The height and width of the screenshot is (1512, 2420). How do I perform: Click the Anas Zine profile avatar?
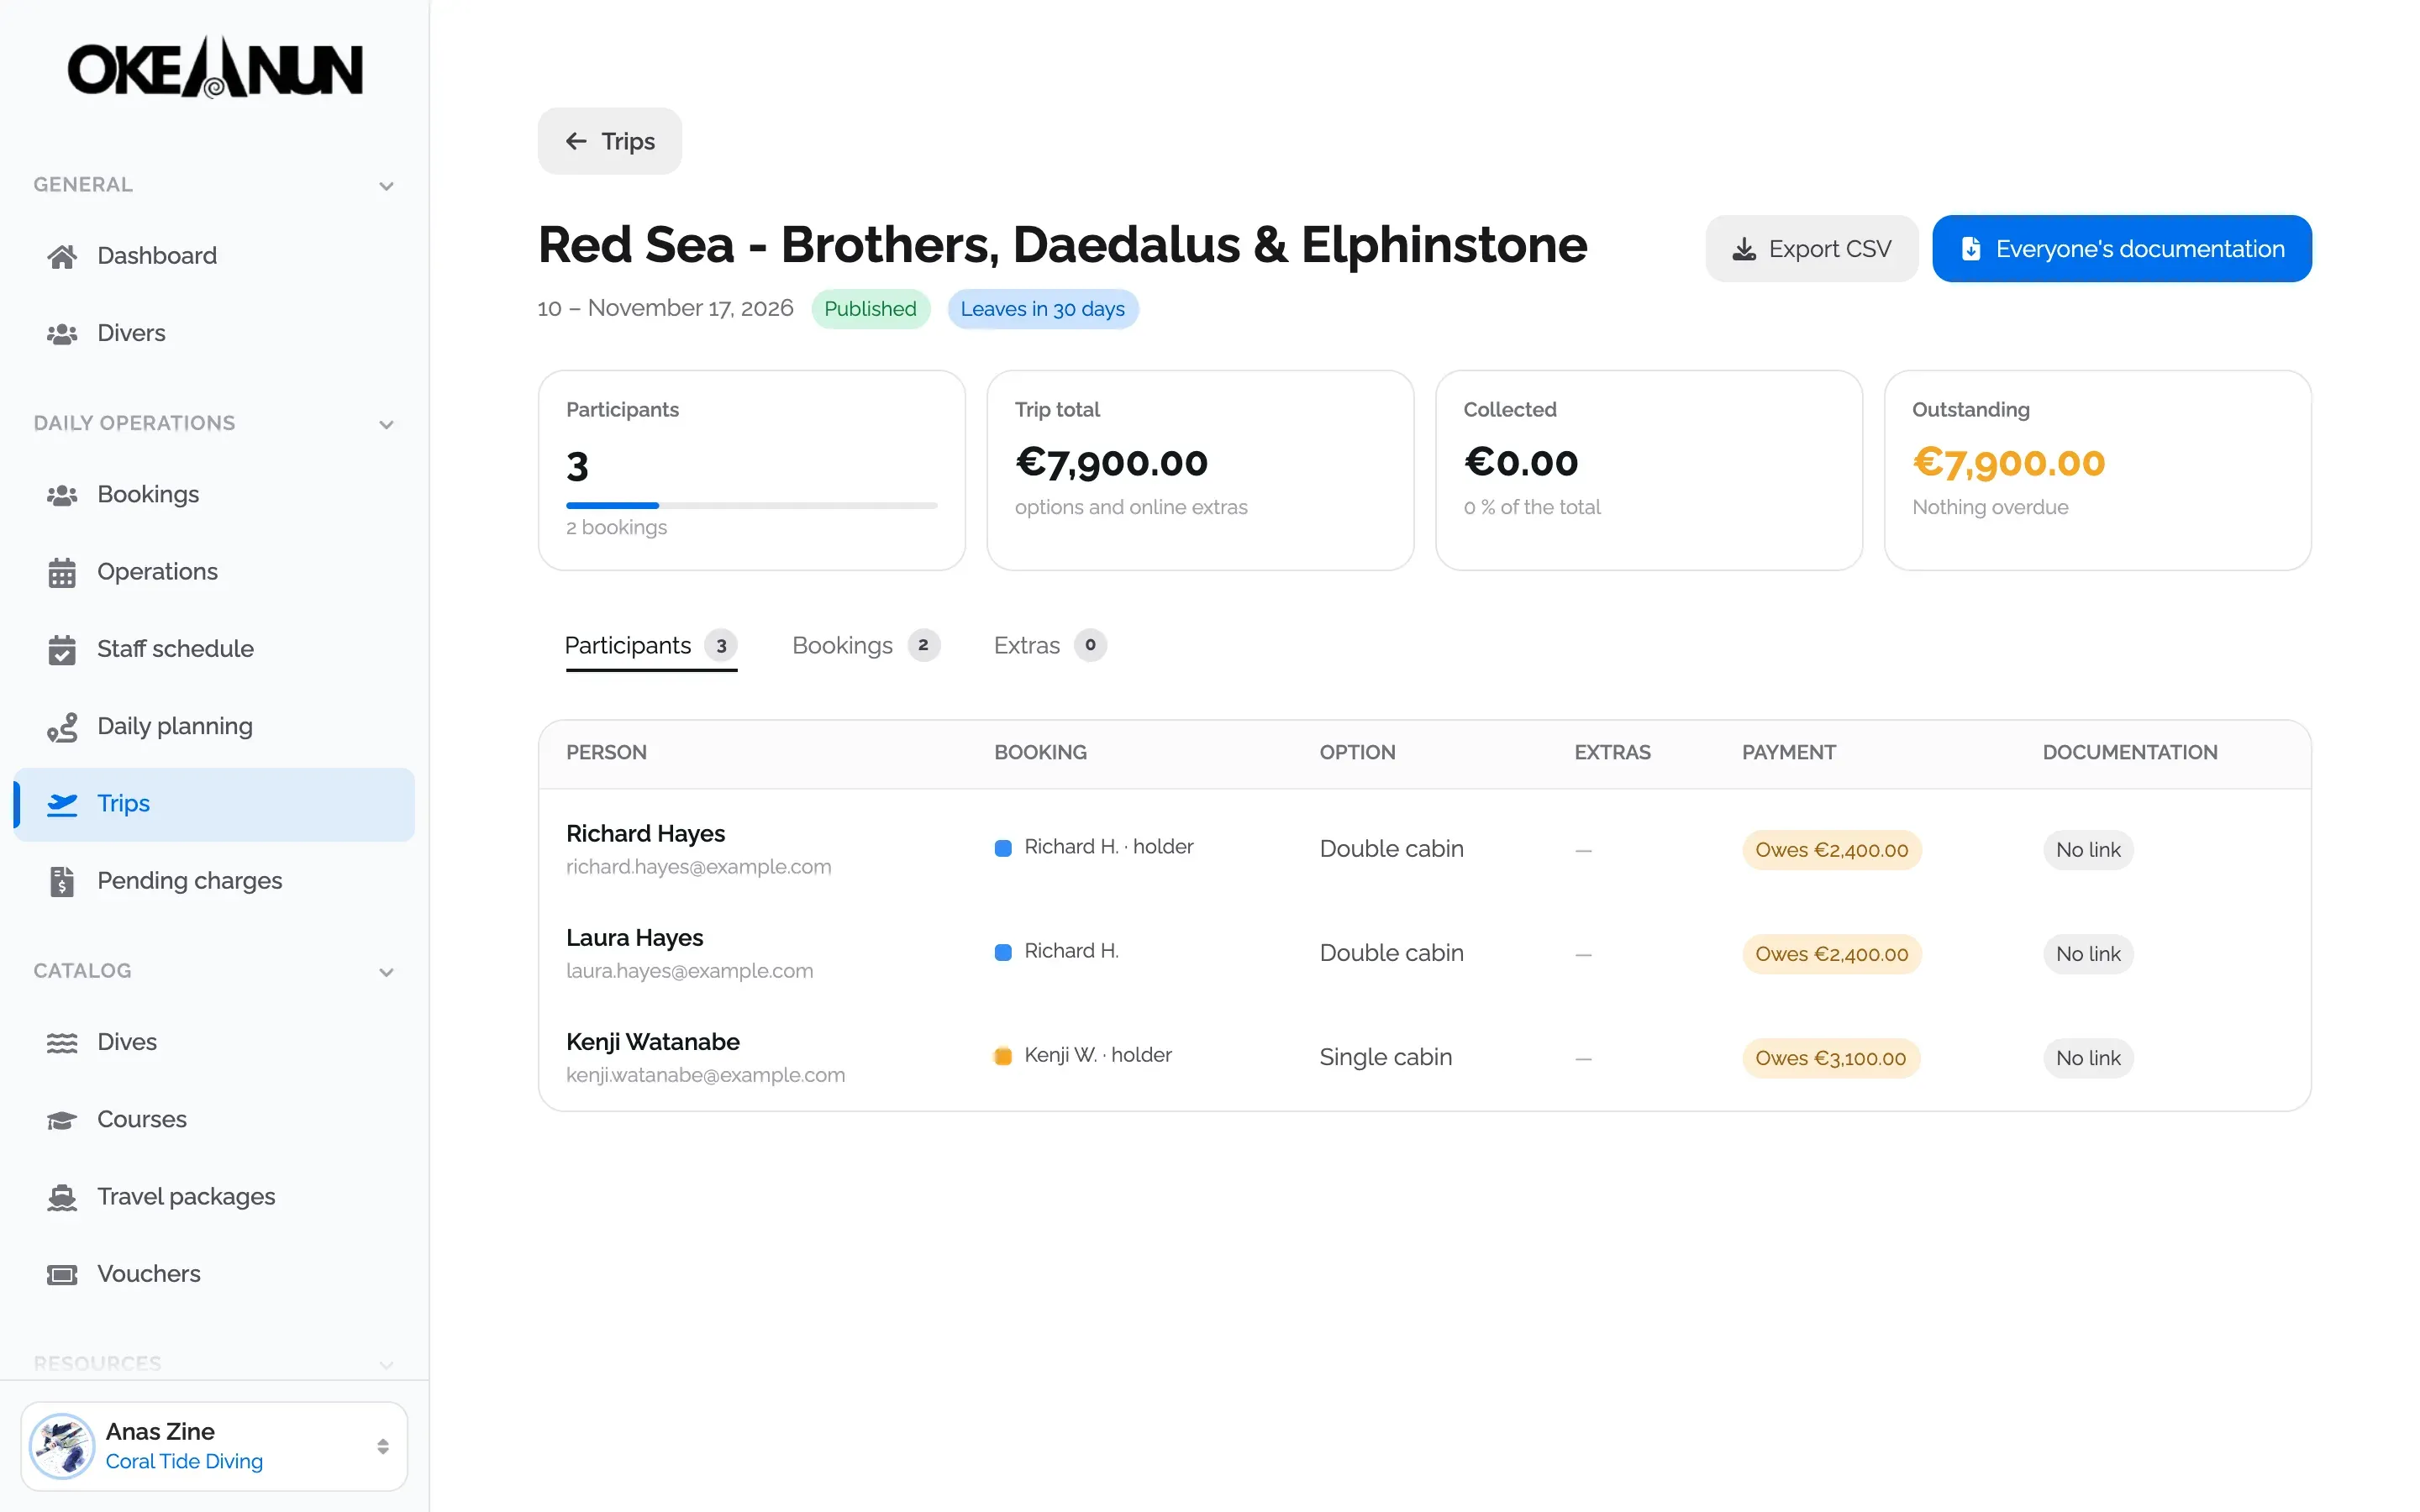pyautogui.click(x=62, y=1446)
